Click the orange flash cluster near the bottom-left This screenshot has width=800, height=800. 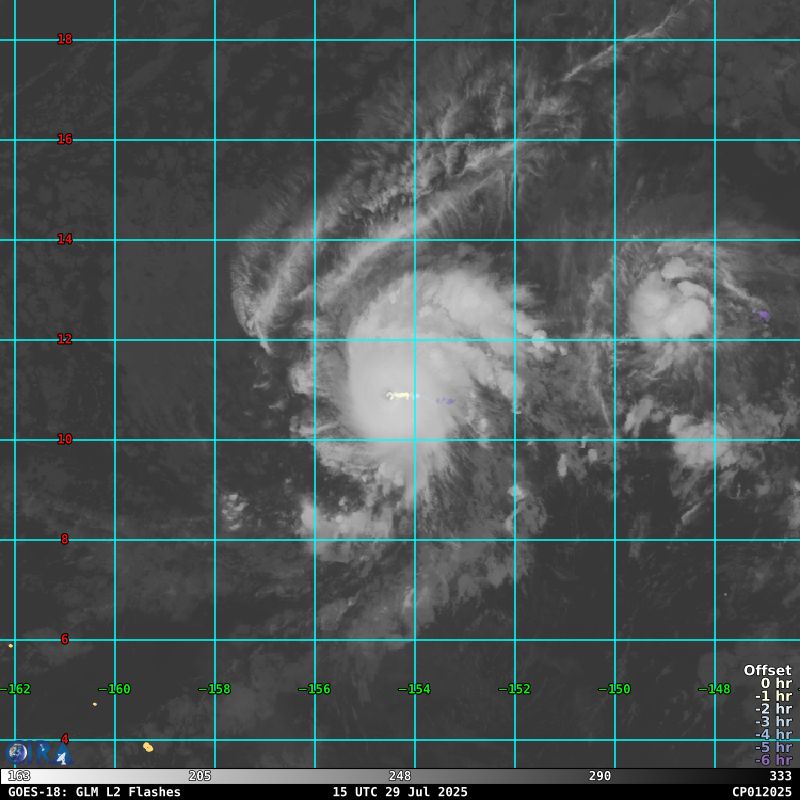click(x=148, y=747)
